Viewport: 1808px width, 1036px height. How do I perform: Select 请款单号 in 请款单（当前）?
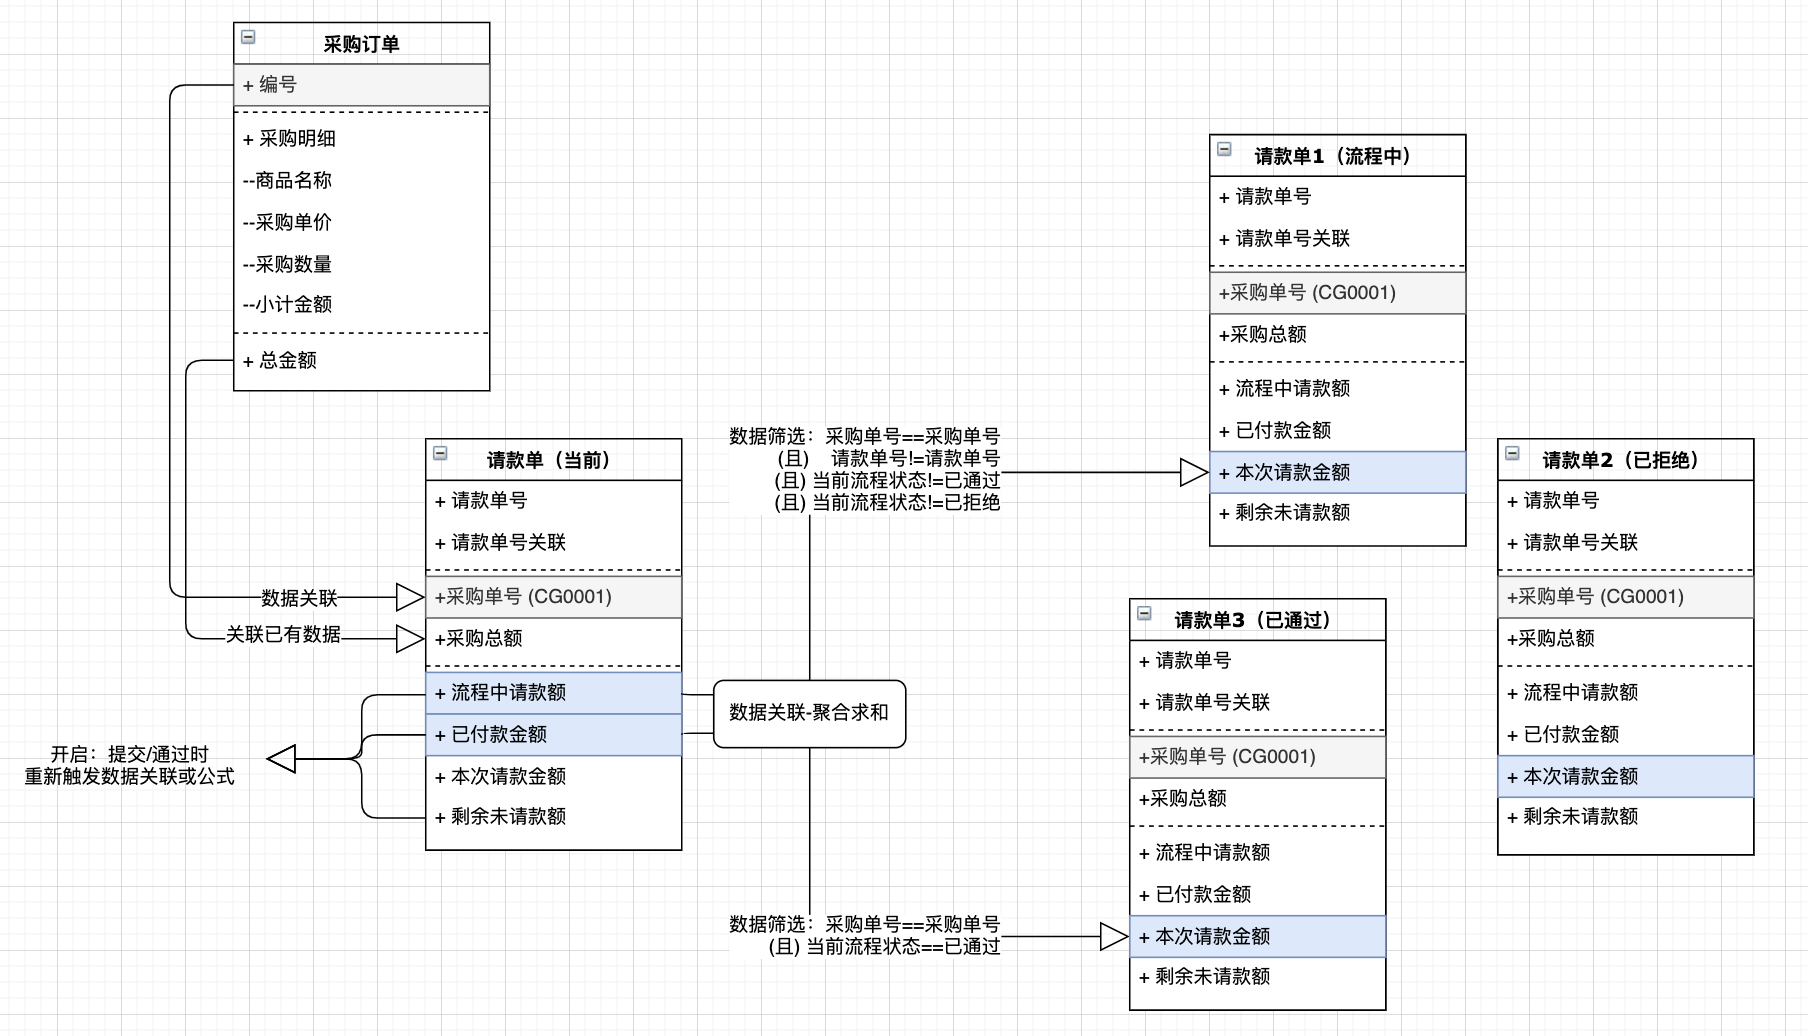pos(554,501)
